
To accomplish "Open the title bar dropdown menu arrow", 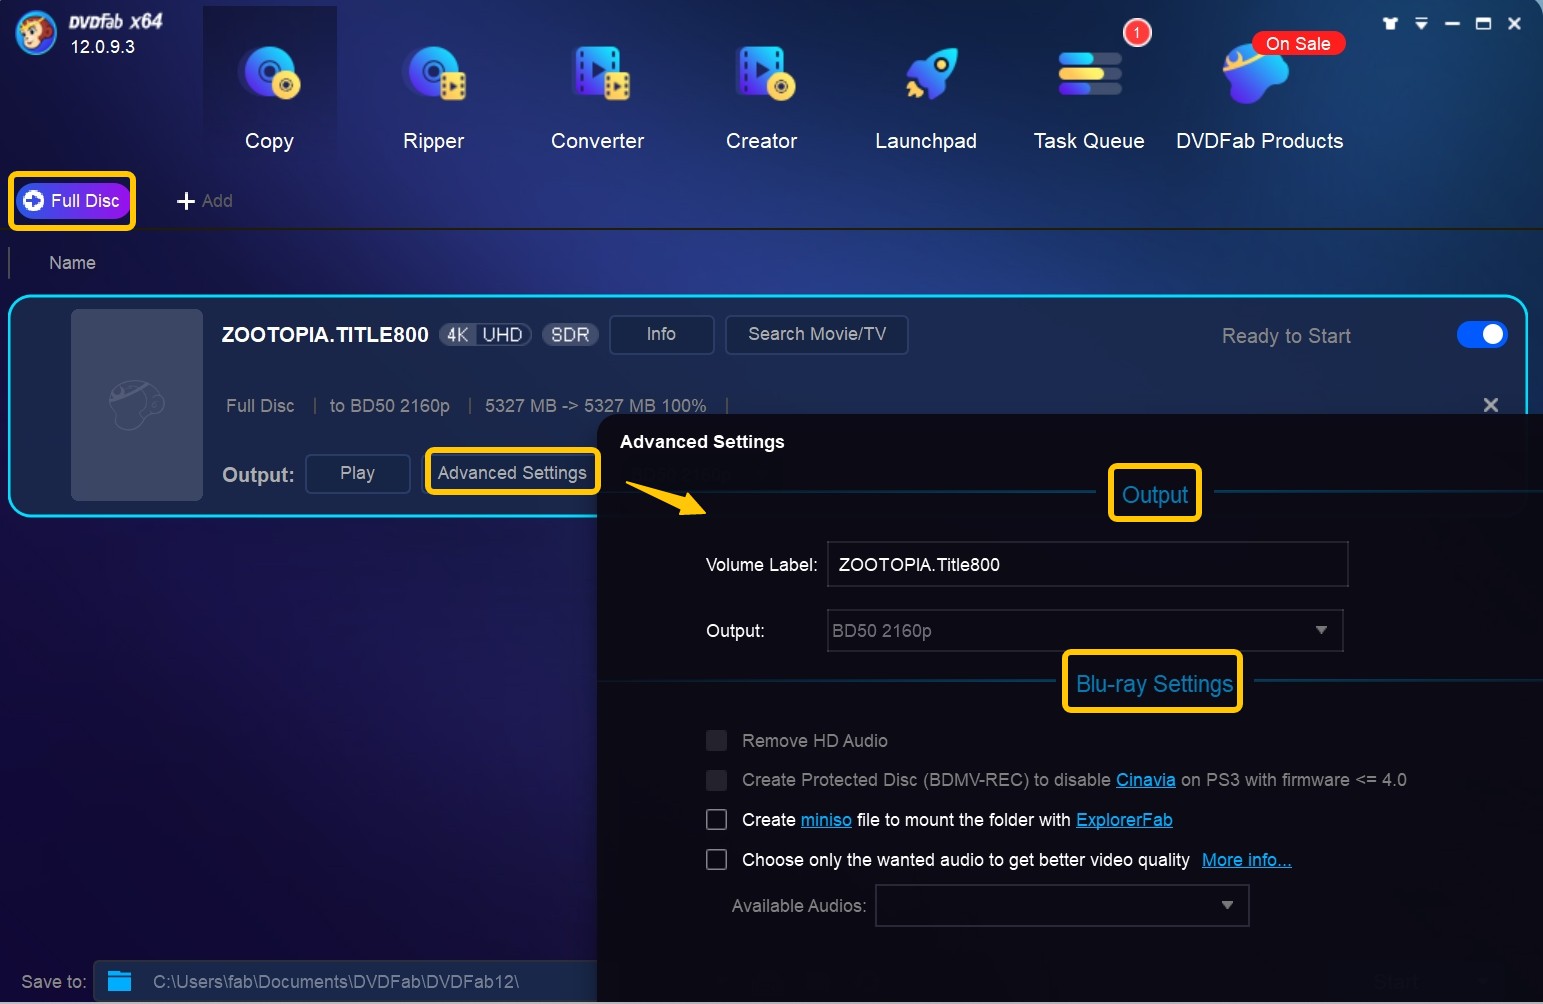I will 1421,23.
